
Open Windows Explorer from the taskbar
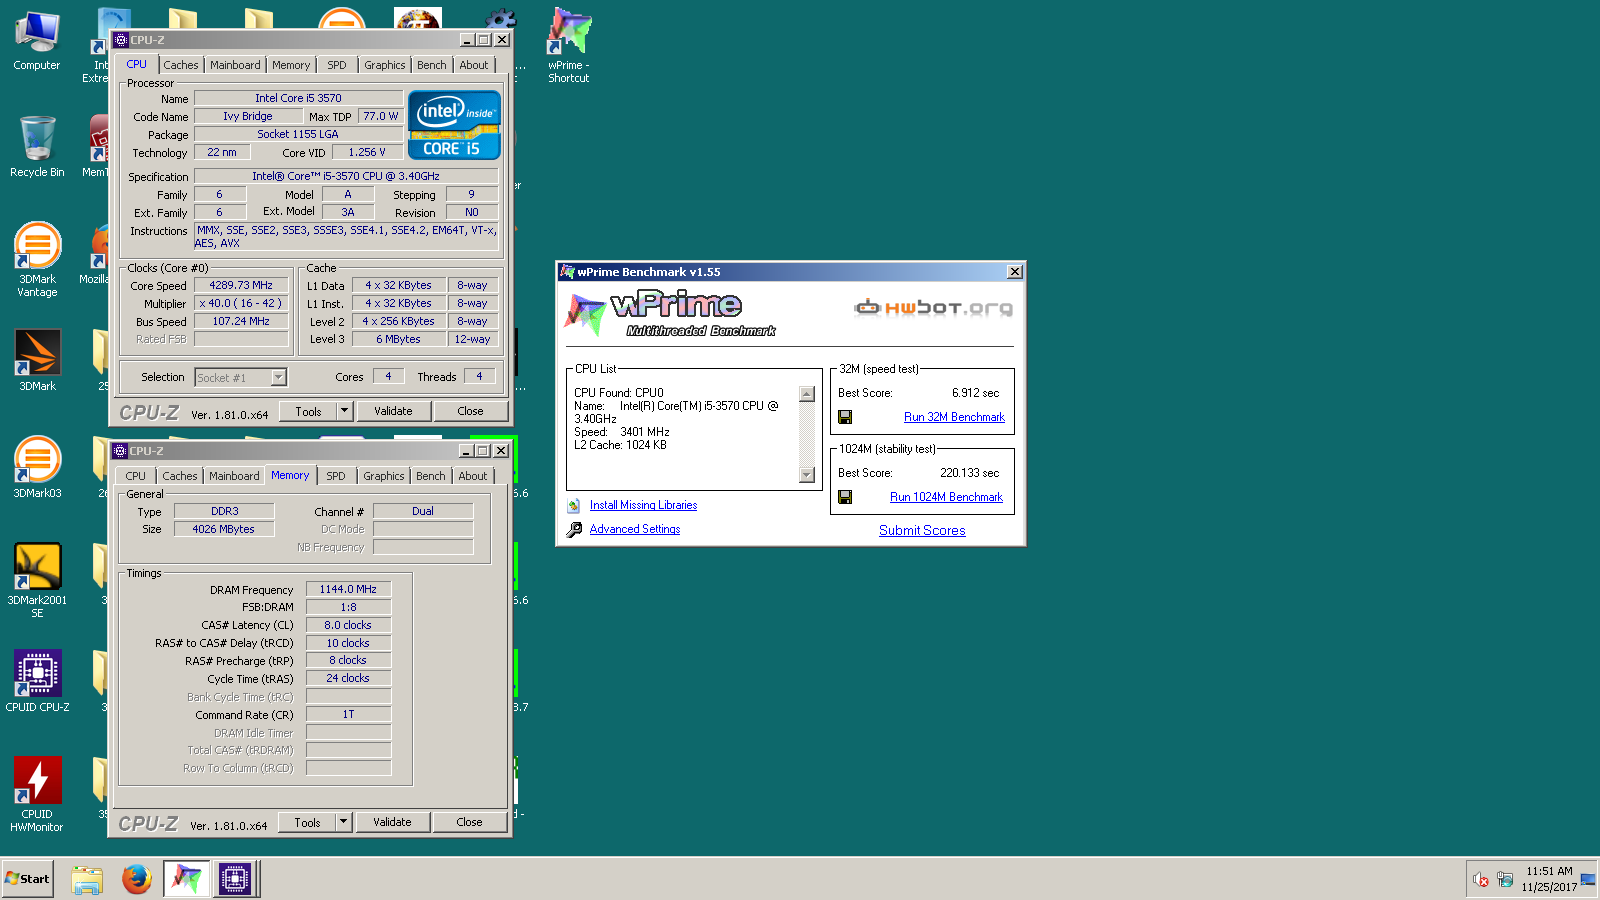[87, 880]
